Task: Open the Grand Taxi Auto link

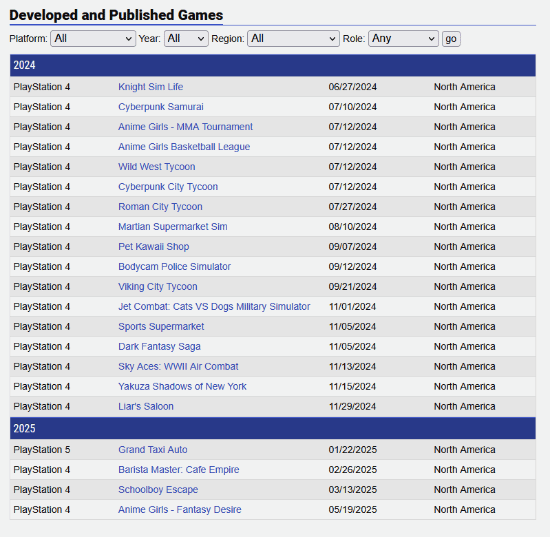Action: tap(153, 450)
